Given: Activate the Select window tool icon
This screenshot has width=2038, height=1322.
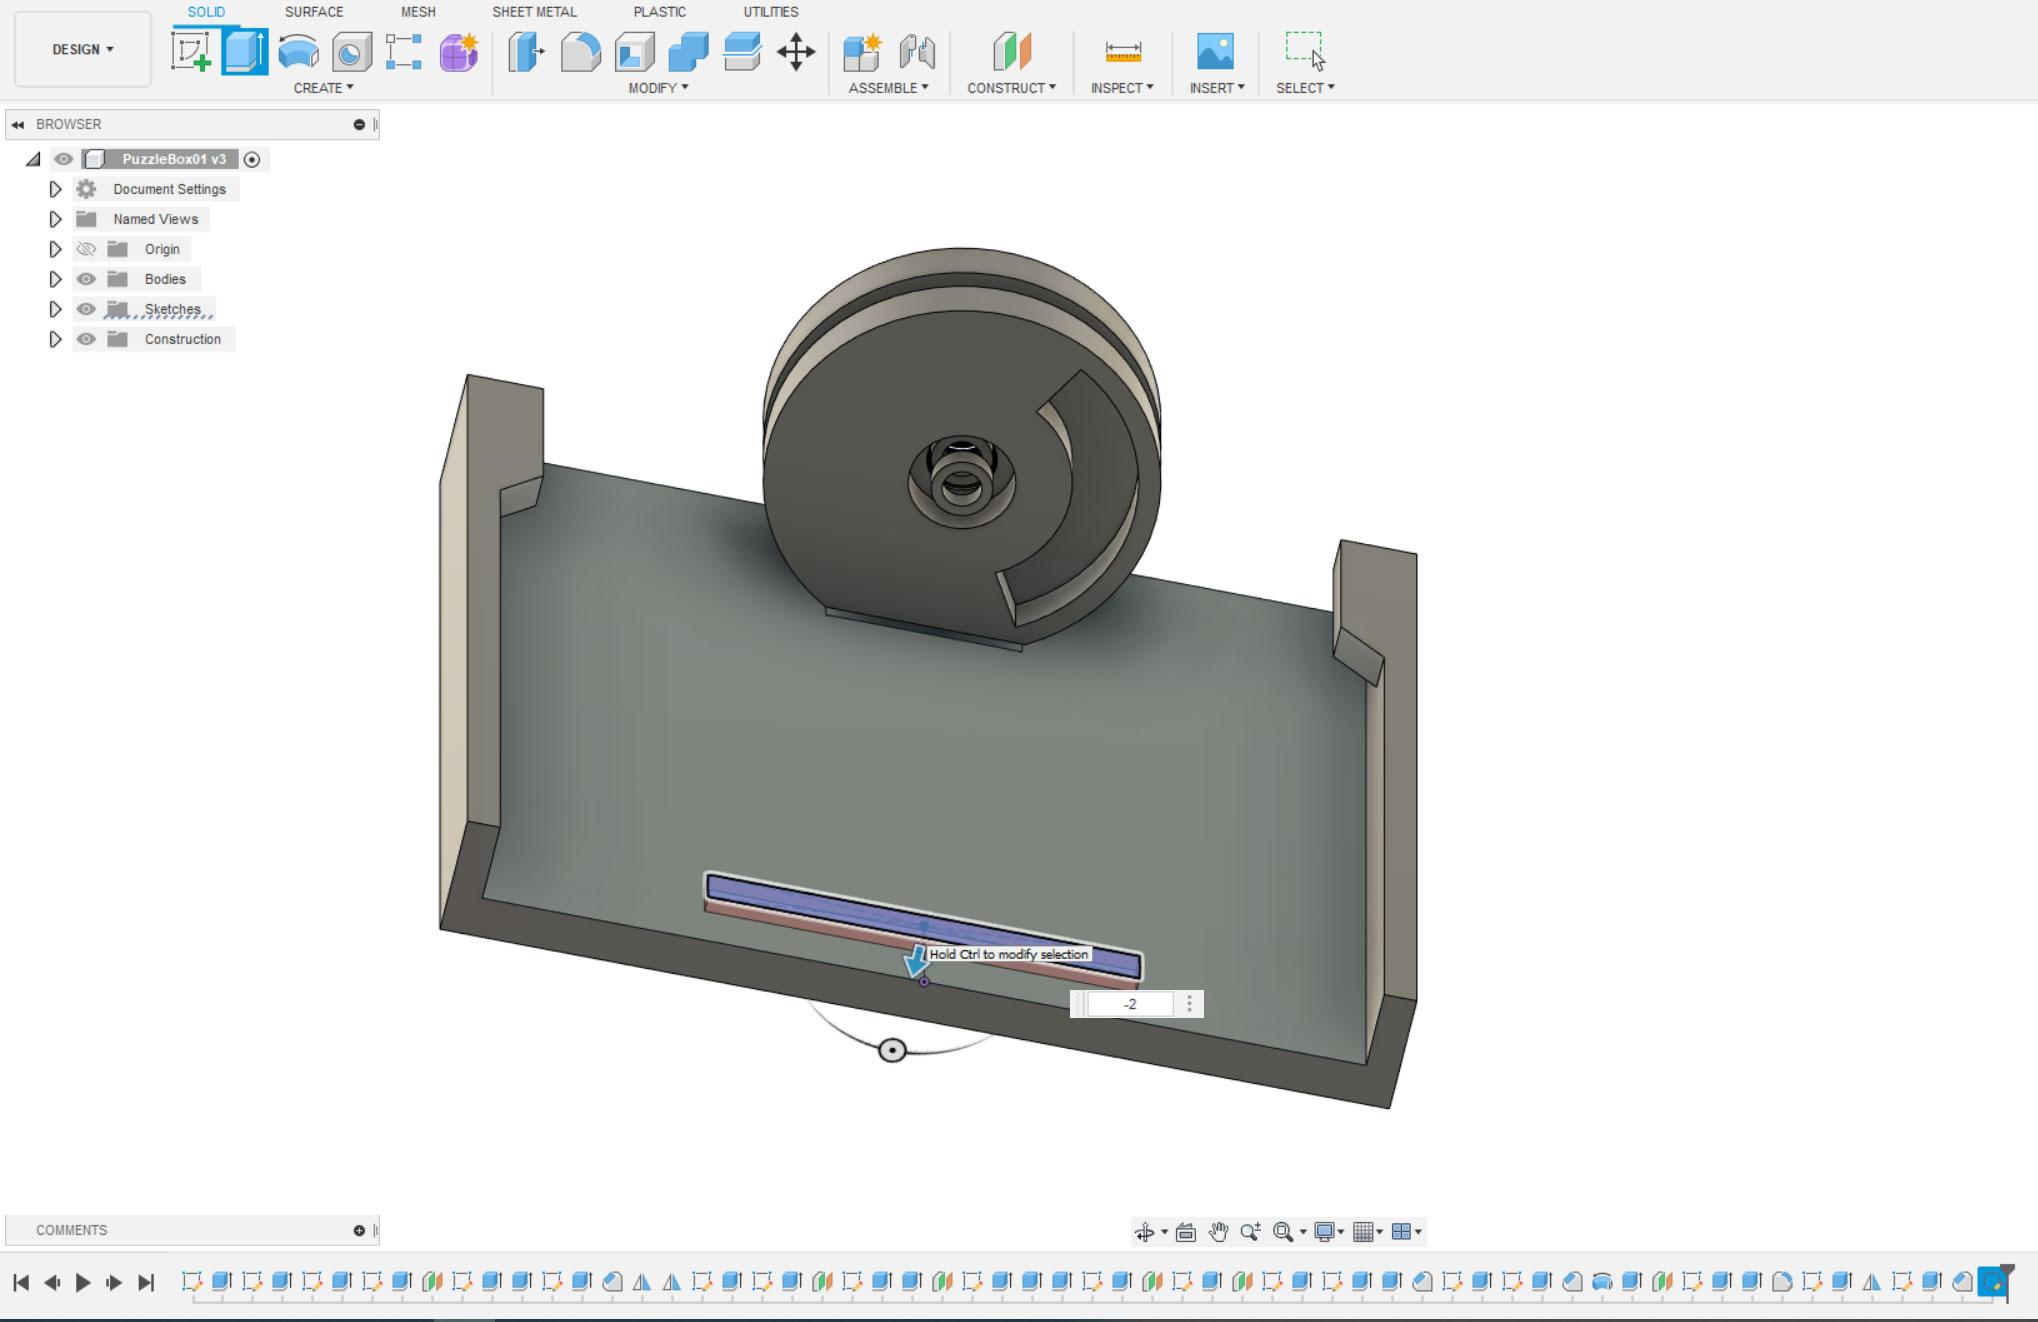Looking at the screenshot, I should click(1305, 50).
